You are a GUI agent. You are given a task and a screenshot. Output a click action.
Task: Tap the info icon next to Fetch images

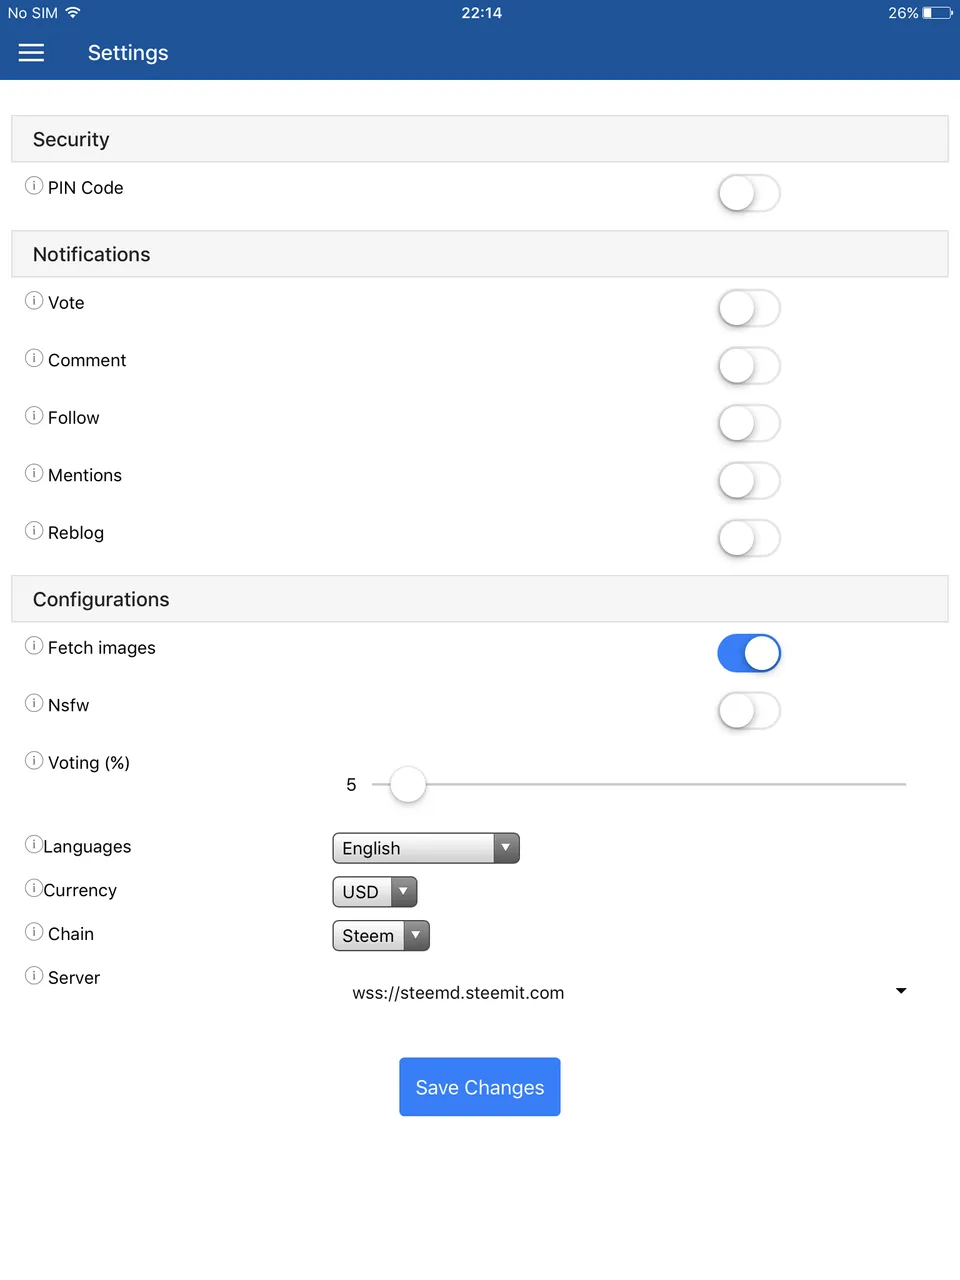click(34, 646)
